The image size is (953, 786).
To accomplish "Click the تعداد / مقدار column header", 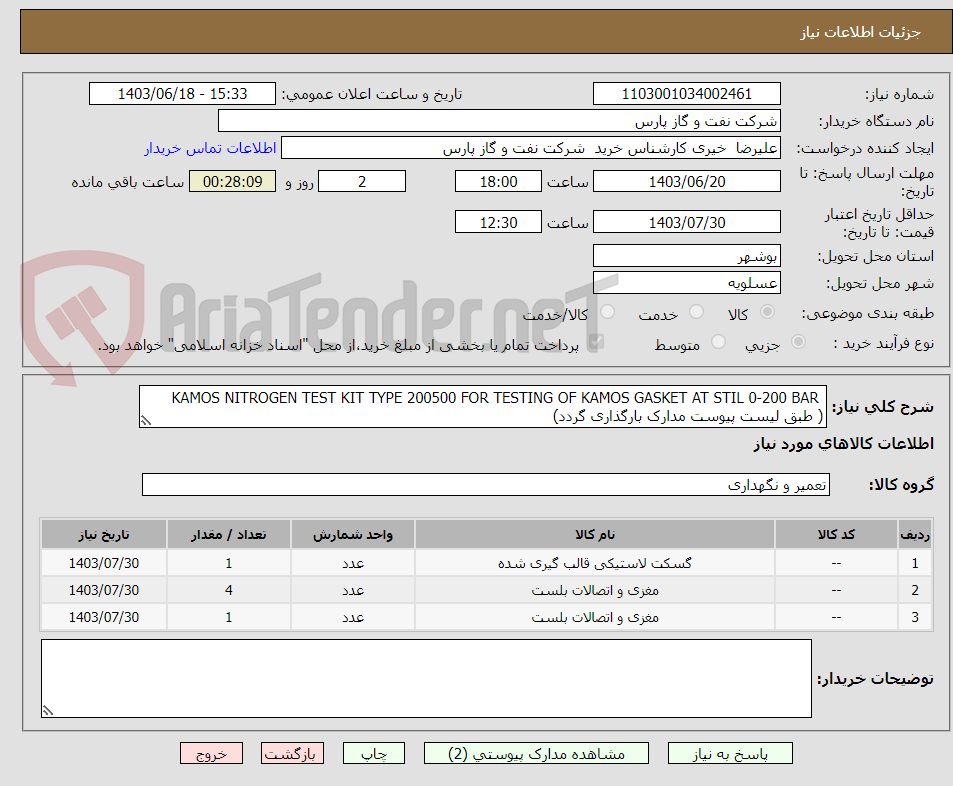I will pyautogui.click(x=229, y=534).
